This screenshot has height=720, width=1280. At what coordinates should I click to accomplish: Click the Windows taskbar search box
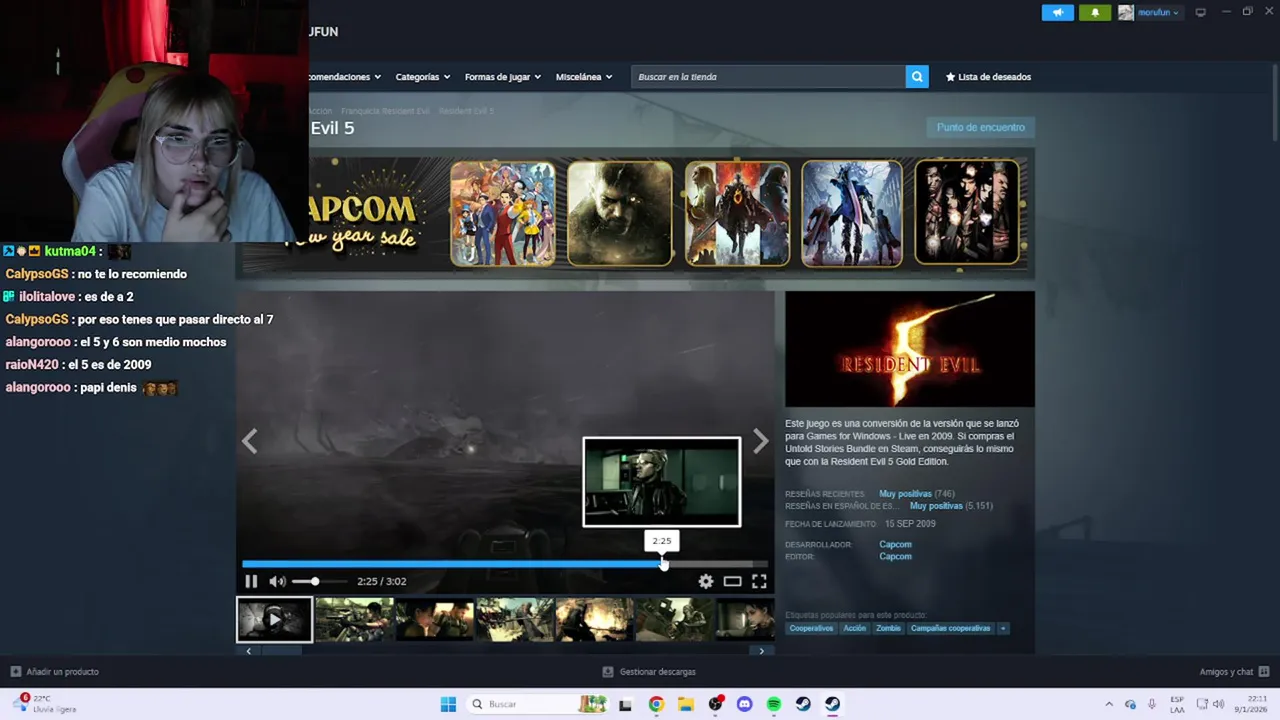[x=537, y=704]
